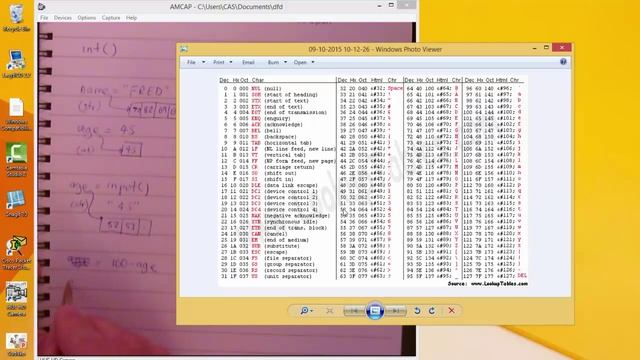The height and width of the screenshot is (360, 640).
Task: Go to next photo
Action: pos(396,311)
